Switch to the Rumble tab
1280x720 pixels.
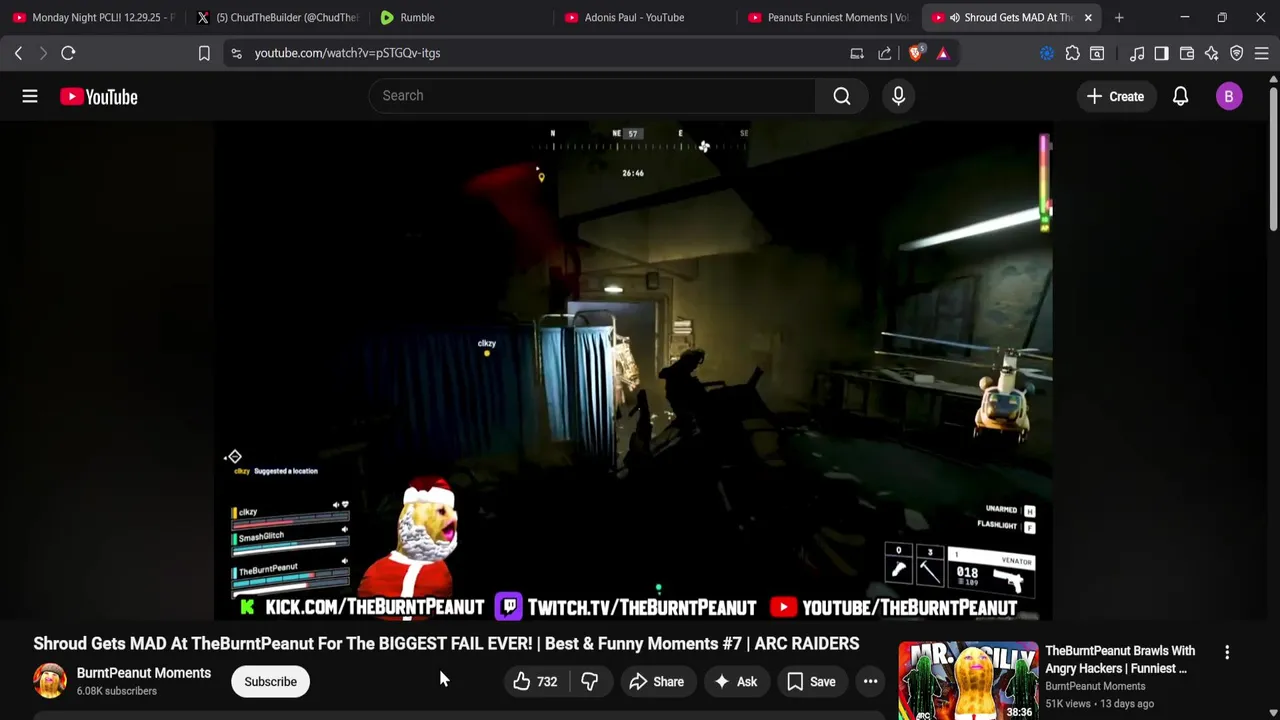tap(461, 17)
